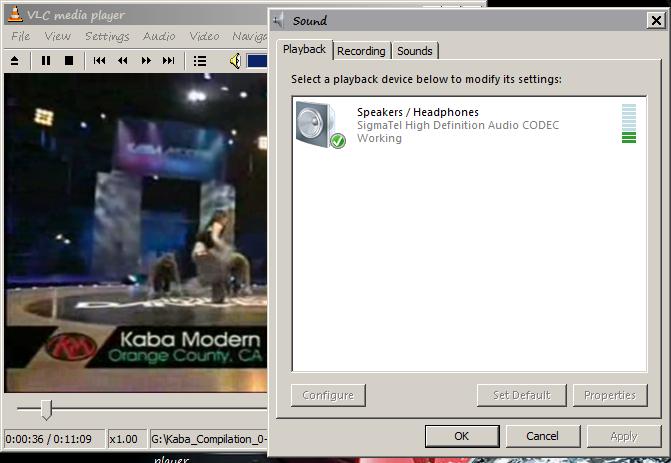Click the VLC seek slider handle
Image resolution: width=671 pixels, height=463 pixels.
coord(46,410)
